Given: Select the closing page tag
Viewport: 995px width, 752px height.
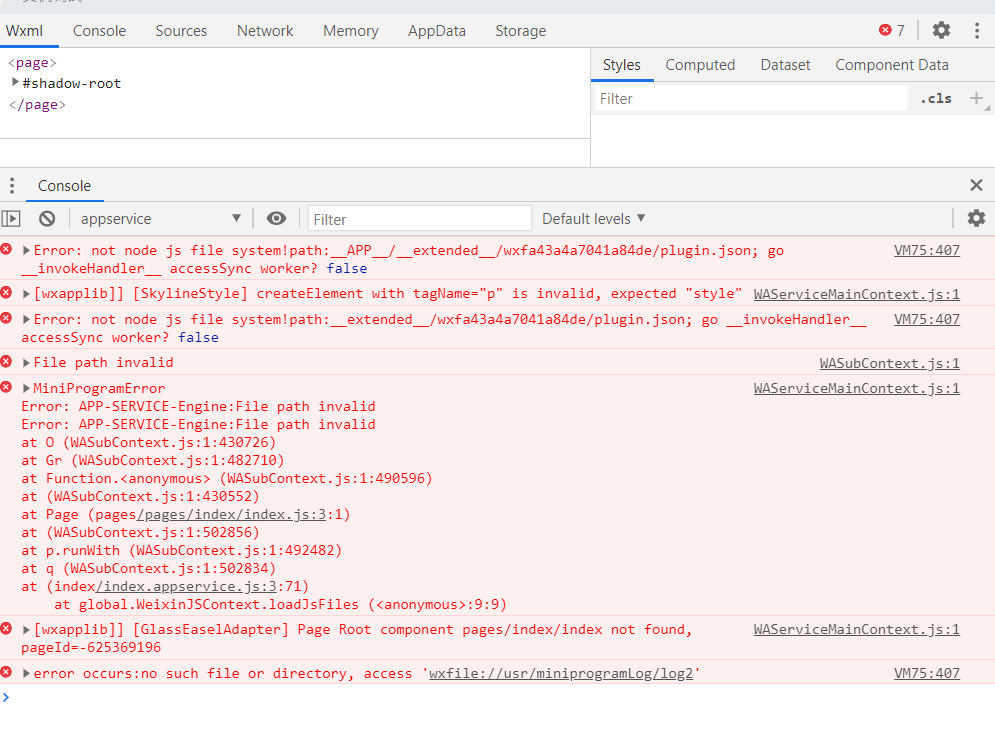Looking at the screenshot, I should click(x=37, y=105).
